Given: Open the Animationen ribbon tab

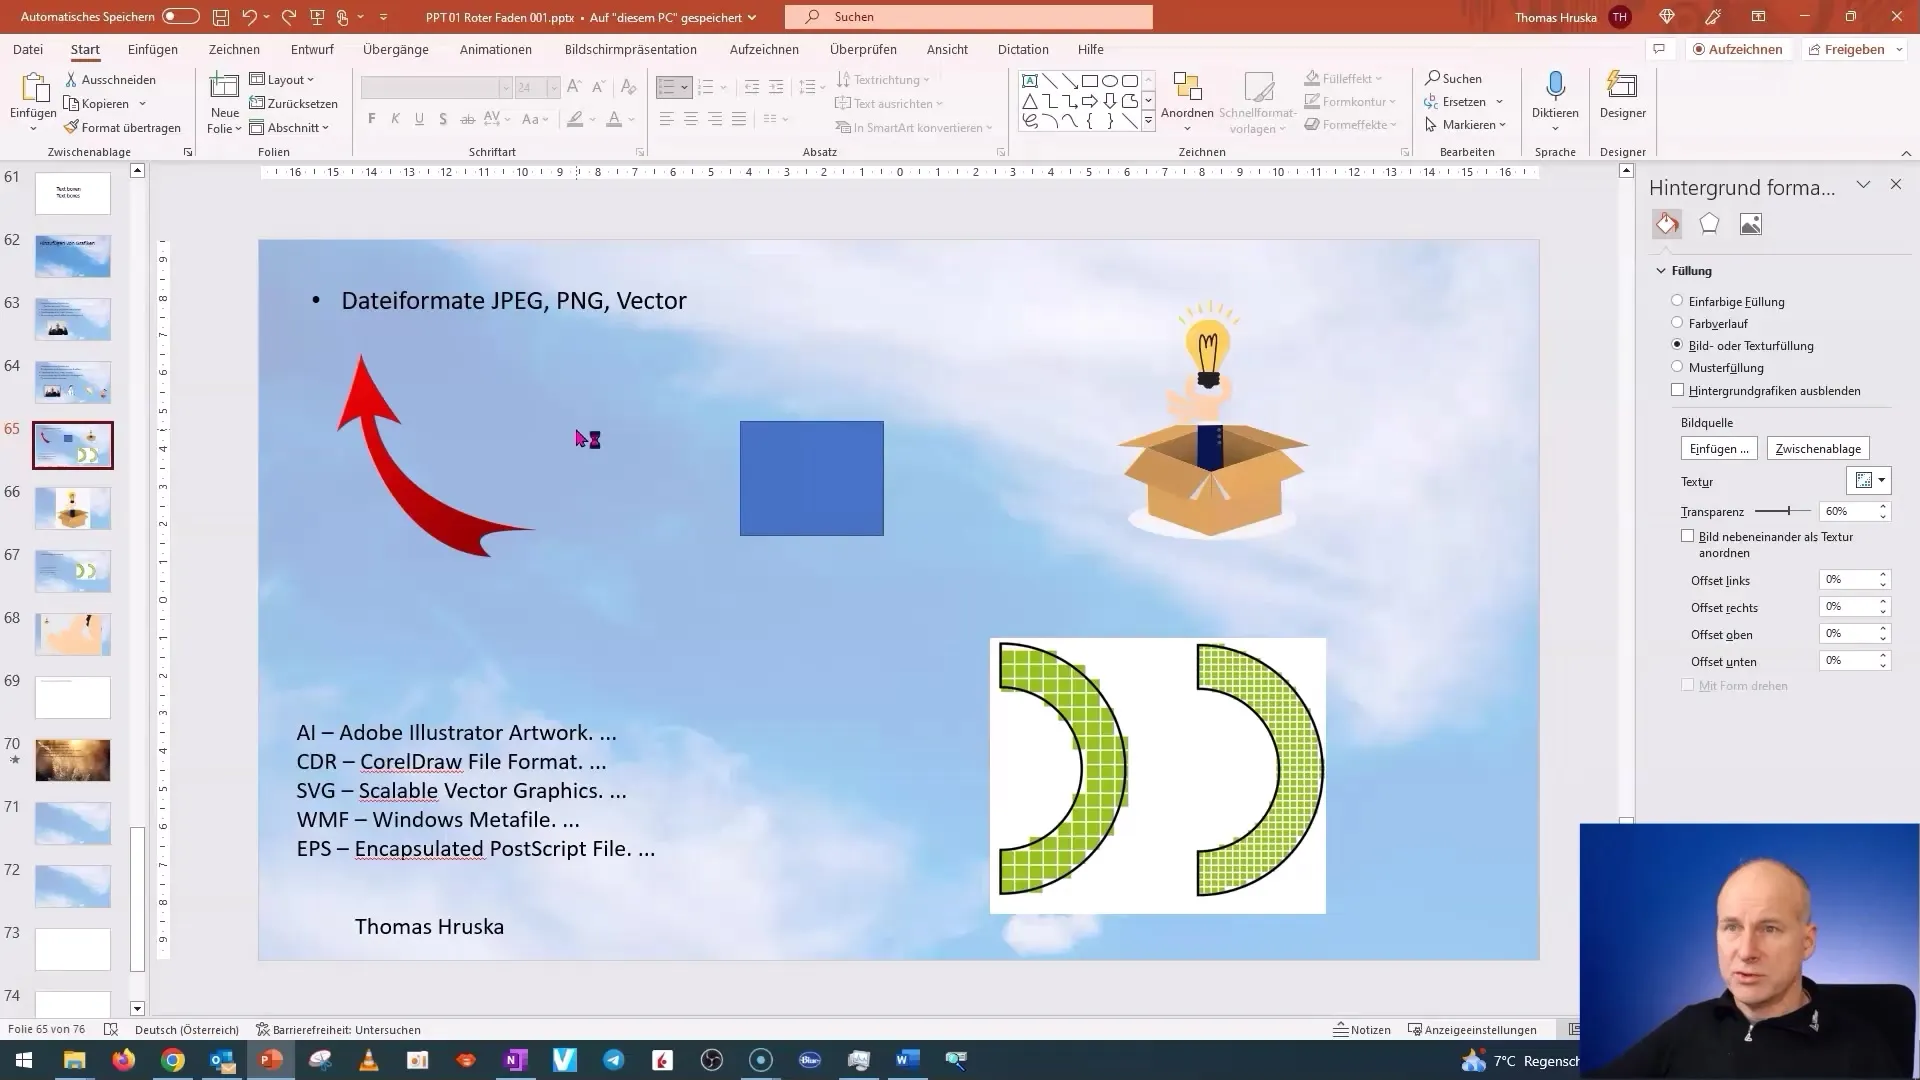Looking at the screenshot, I should [x=496, y=49].
